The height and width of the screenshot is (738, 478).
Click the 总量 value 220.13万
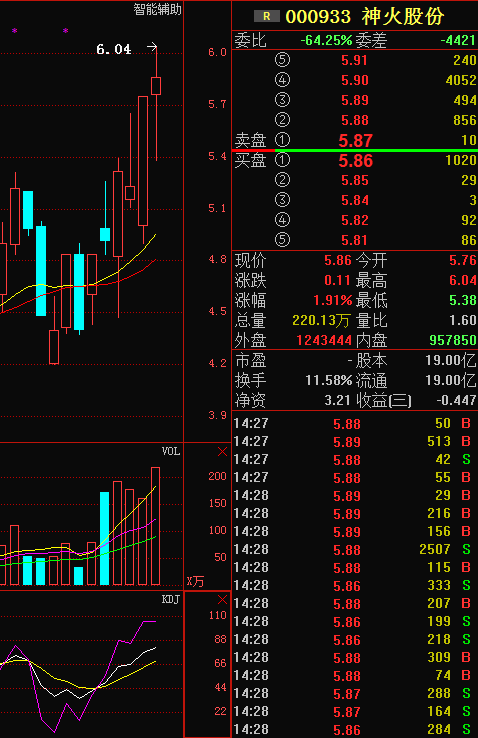click(321, 321)
